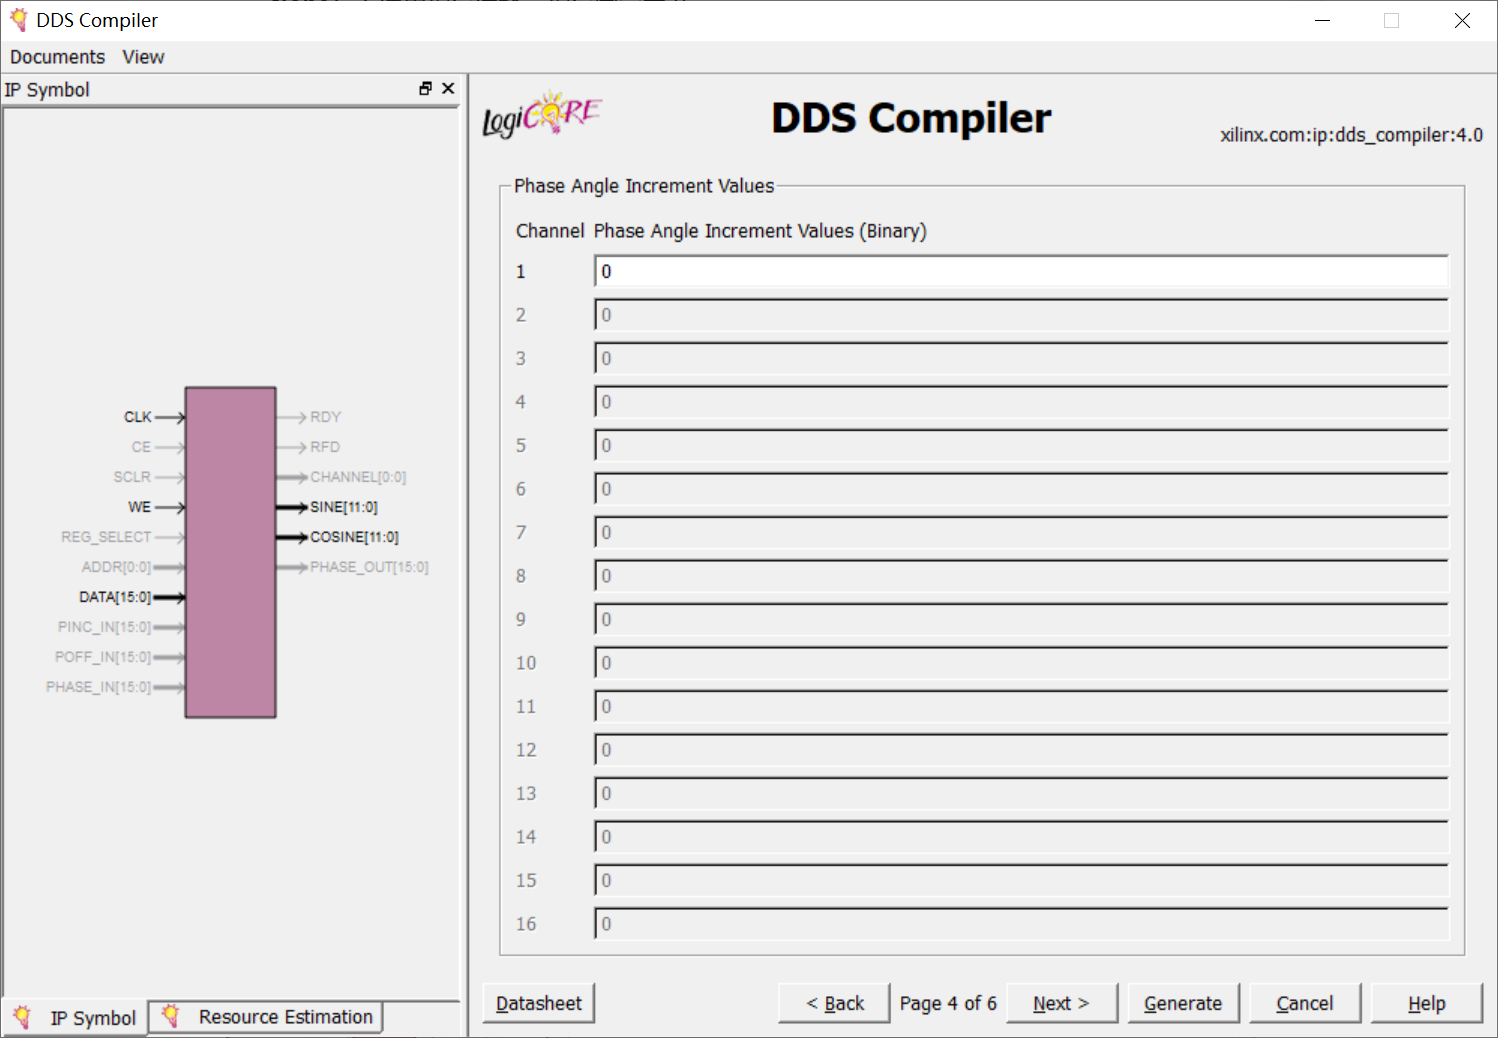This screenshot has width=1498, height=1038.
Task: Click the Channel column header
Action: [x=550, y=231]
